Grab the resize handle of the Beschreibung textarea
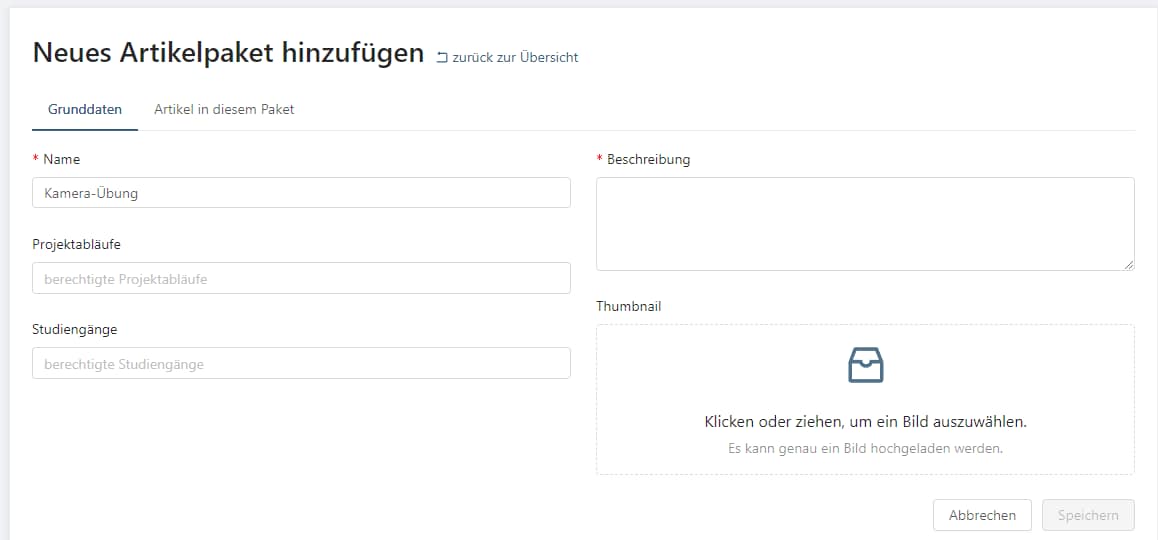The width and height of the screenshot is (1158, 540). [x=1128, y=264]
